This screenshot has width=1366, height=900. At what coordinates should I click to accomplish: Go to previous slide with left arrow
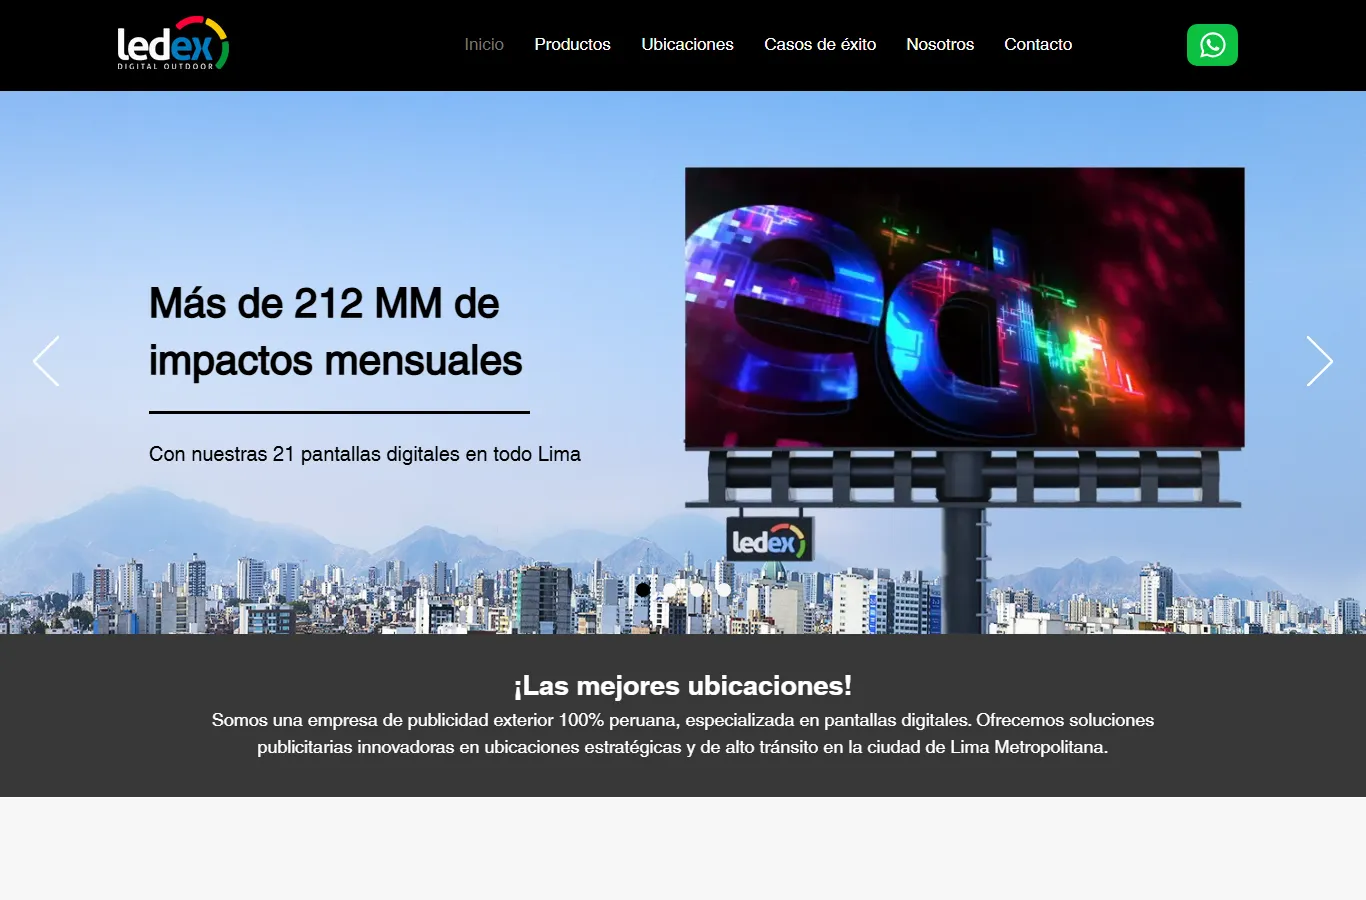coord(46,361)
